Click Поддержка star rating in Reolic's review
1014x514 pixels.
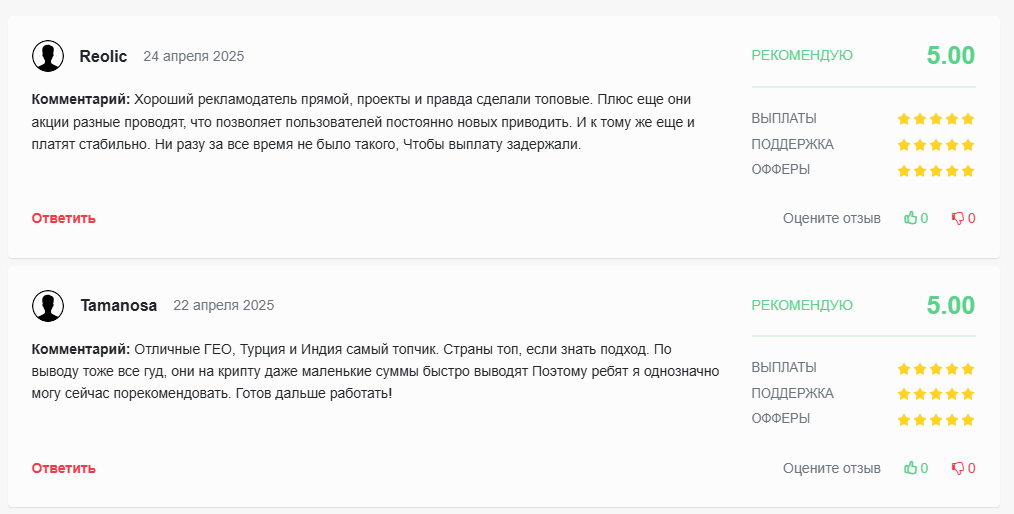coord(936,145)
